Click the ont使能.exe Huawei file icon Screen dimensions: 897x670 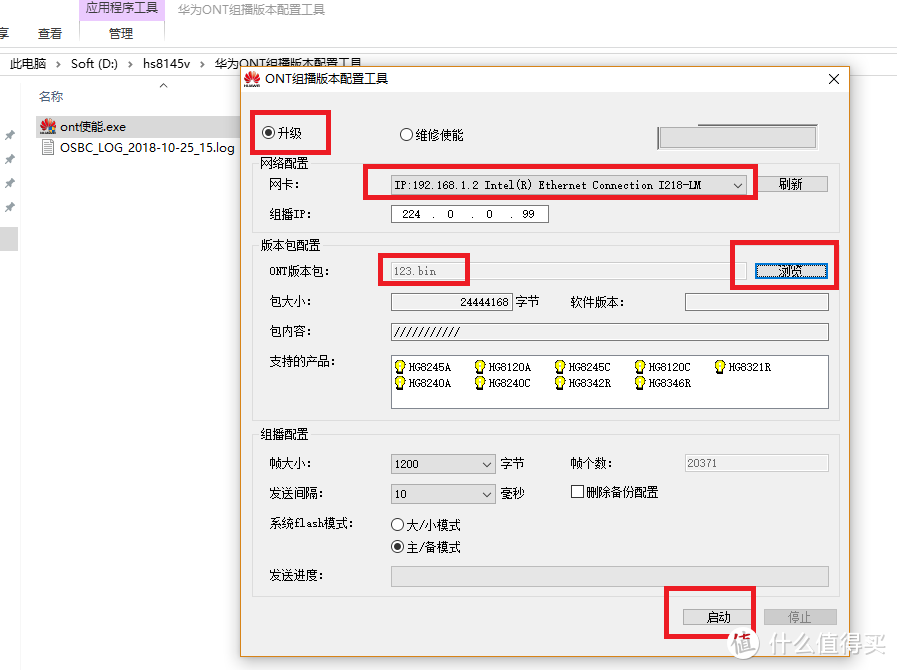click(x=48, y=126)
